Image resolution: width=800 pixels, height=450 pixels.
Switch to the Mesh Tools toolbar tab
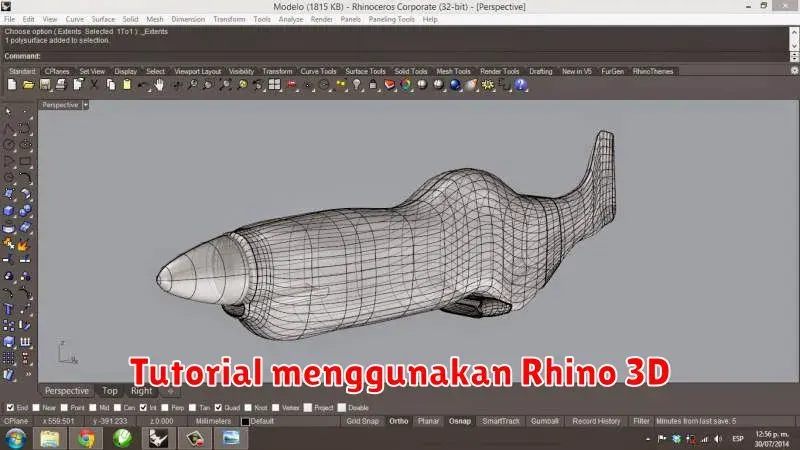(453, 71)
